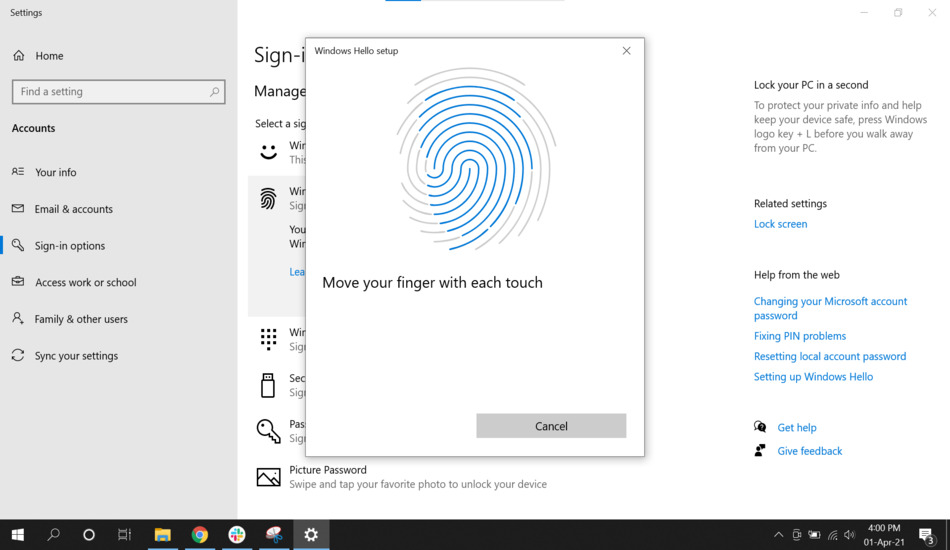The height and width of the screenshot is (550, 950).
Task: Click the Find a setting search box
Action: [x=119, y=91]
